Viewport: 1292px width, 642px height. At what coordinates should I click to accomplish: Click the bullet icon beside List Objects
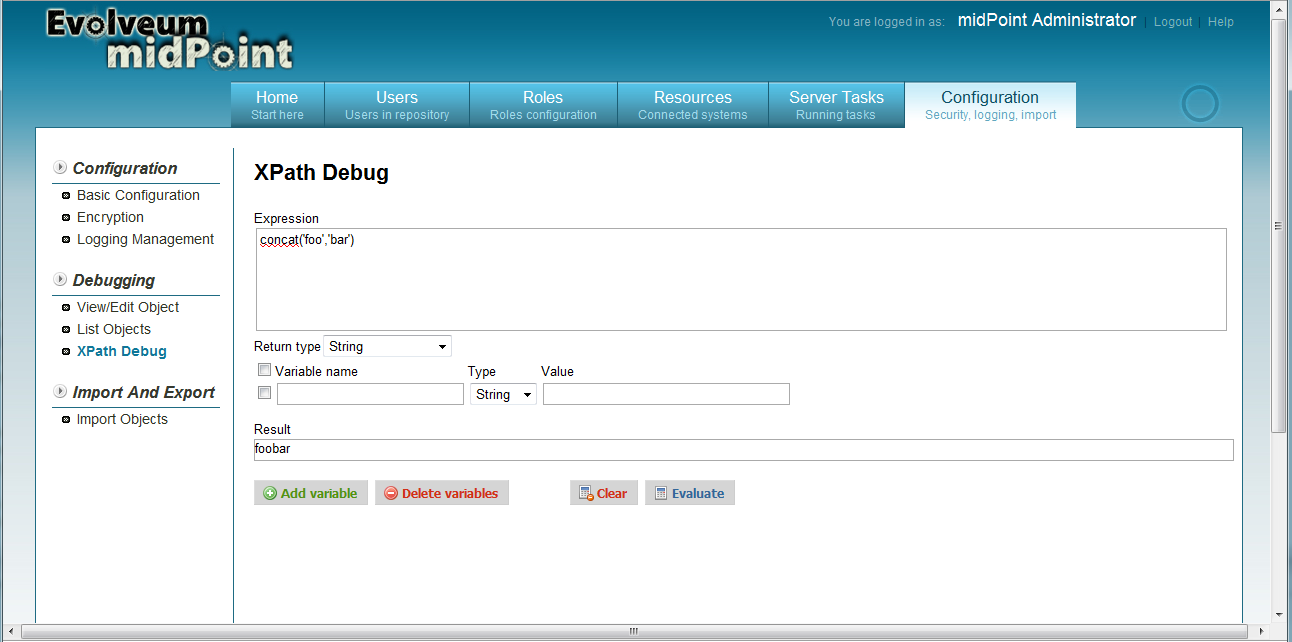(65, 329)
